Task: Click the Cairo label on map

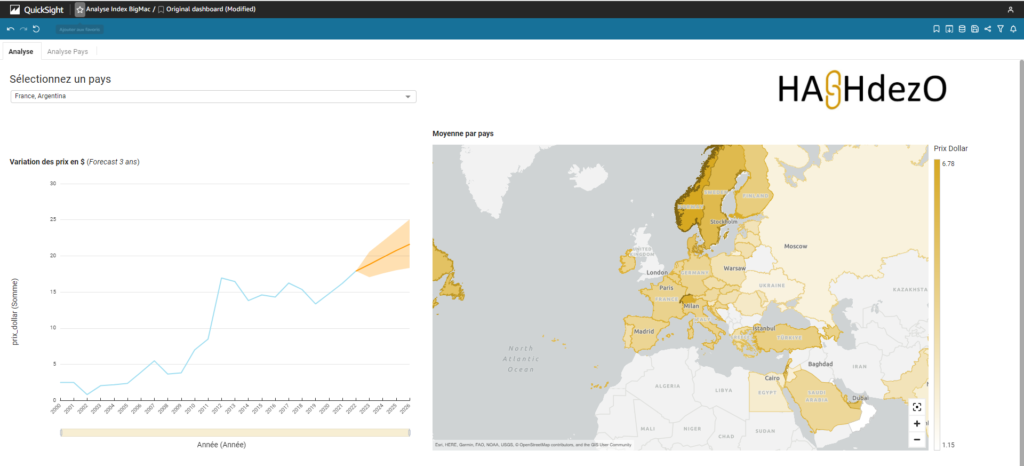Action: 772,379
